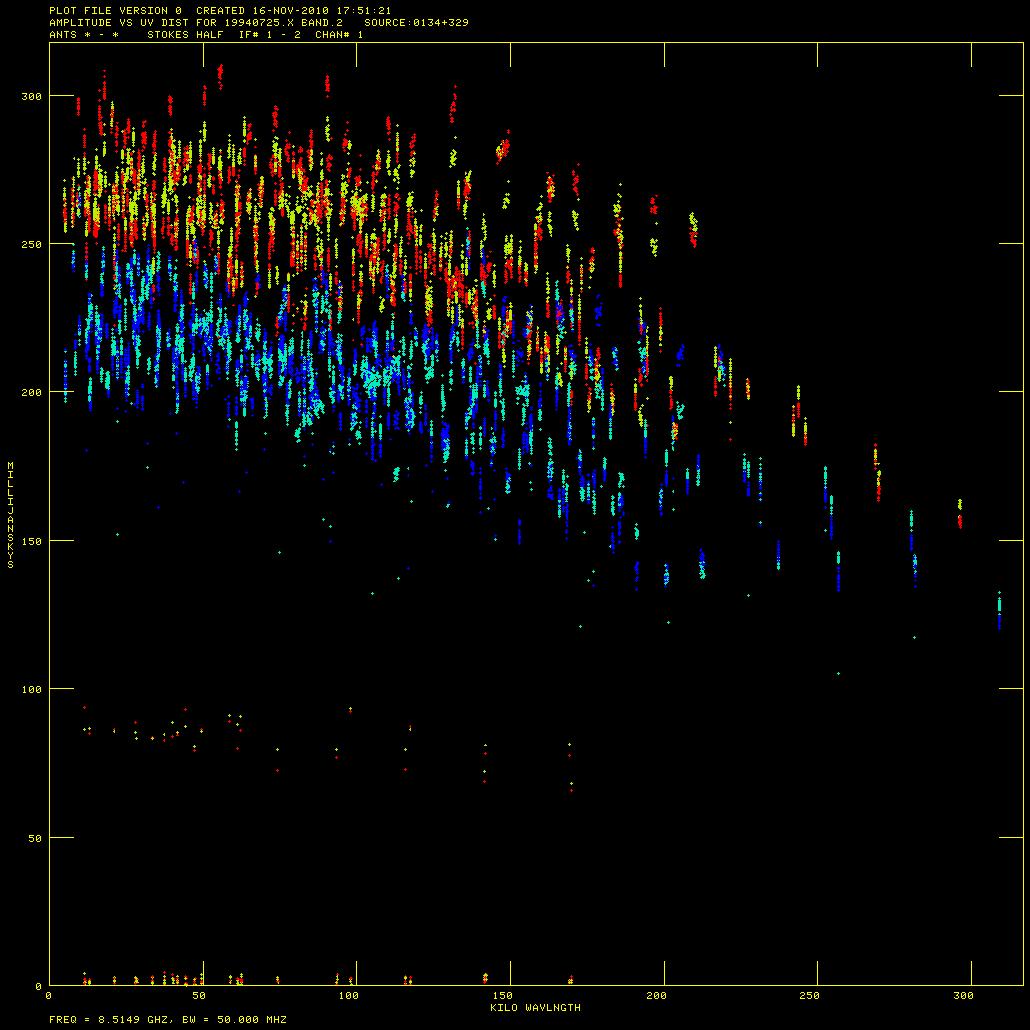Click the y-axis value '300'

pos(31,97)
